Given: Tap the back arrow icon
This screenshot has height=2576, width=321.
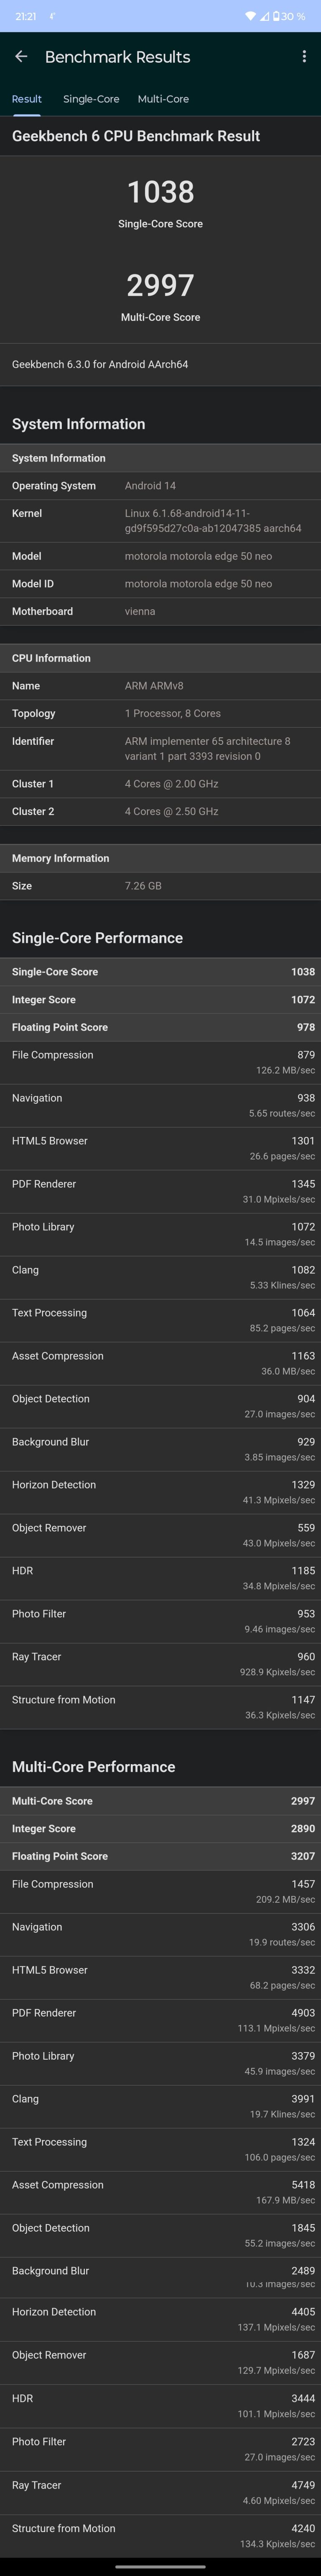Looking at the screenshot, I should (21, 57).
